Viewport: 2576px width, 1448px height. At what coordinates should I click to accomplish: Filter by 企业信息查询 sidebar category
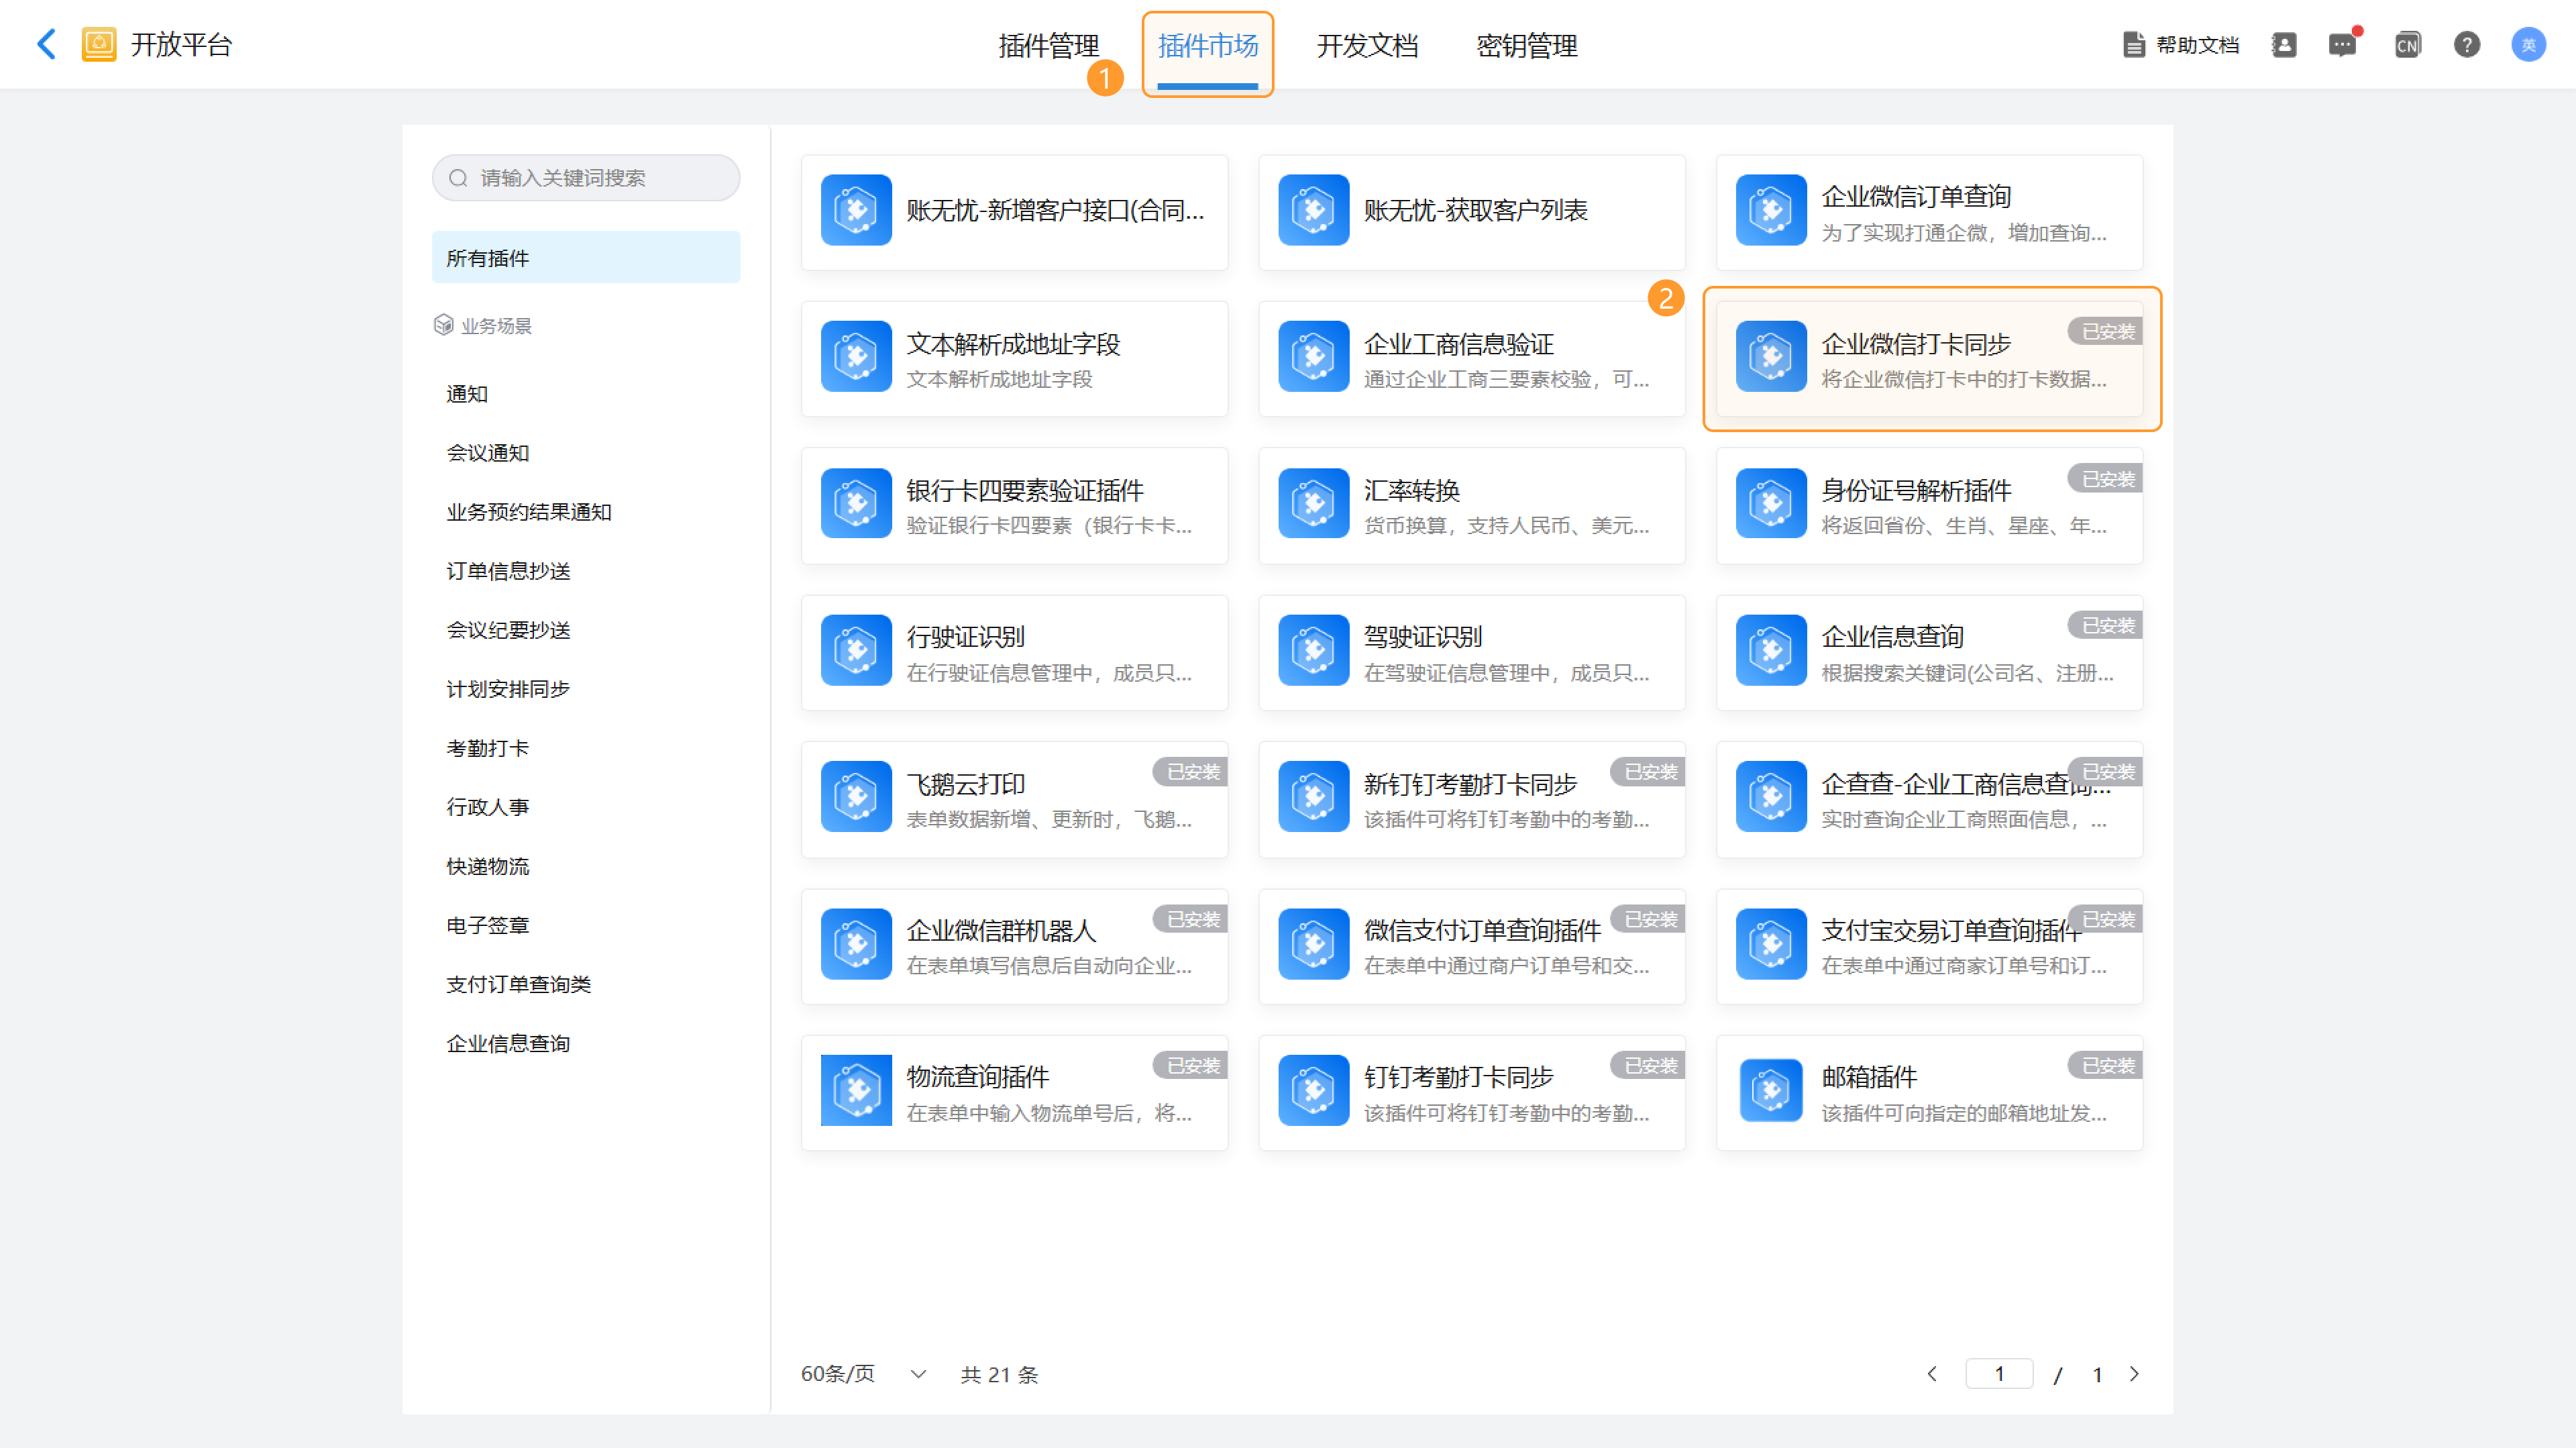click(x=508, y=1043)
